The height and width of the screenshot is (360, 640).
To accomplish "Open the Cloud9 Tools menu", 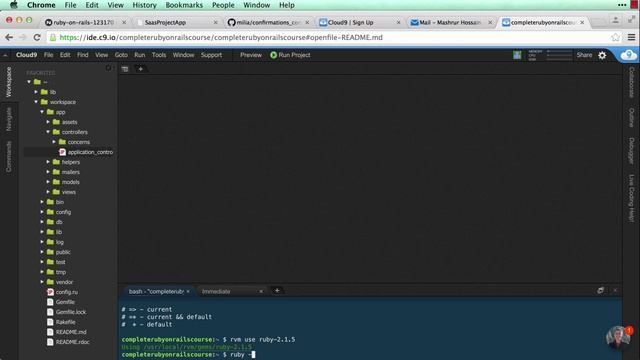I will point(159,55).
